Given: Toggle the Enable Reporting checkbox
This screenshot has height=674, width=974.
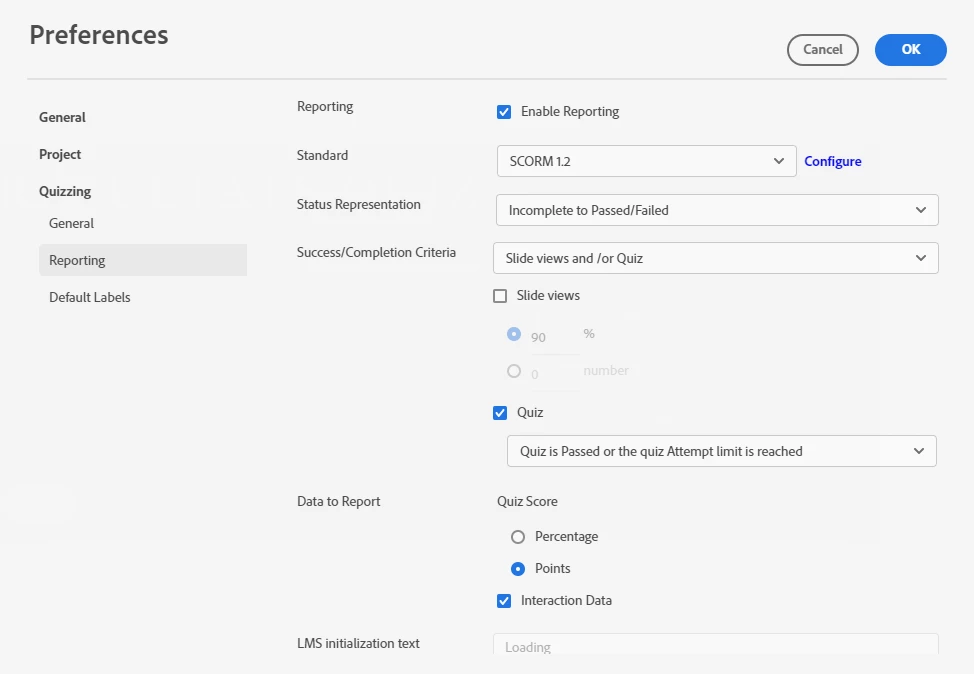Looking at the screenshot, I should pos(504,112).
